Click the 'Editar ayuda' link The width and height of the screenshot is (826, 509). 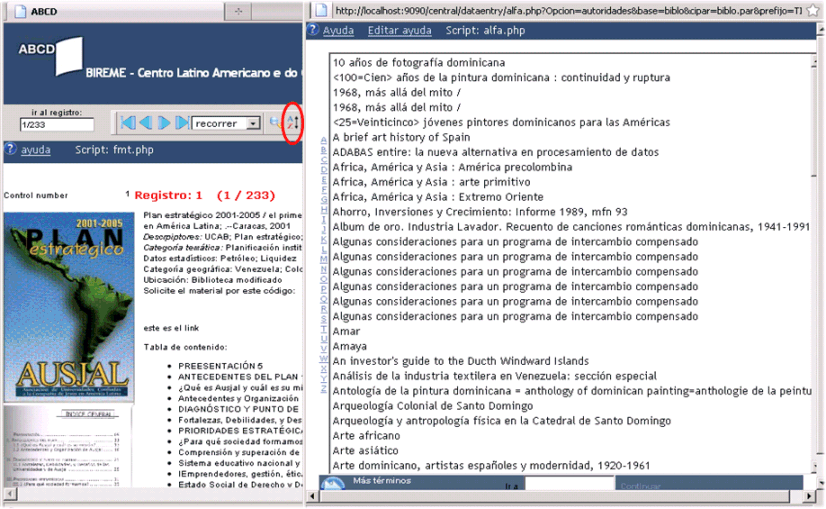tap(399, 31)
